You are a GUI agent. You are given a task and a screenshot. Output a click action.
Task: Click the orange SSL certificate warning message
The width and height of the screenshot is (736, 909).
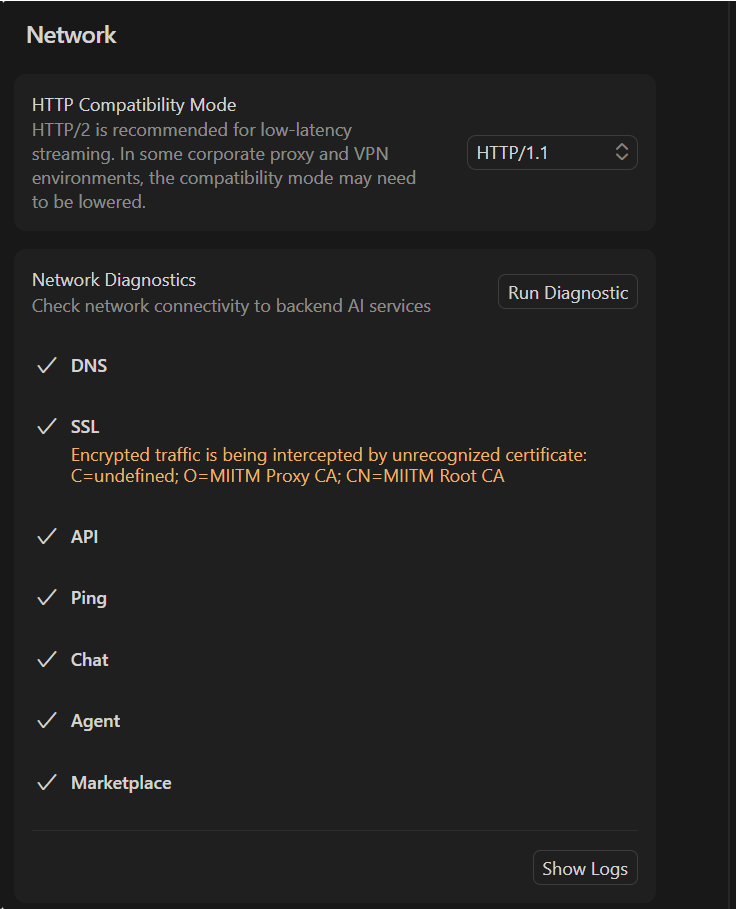click(328, 466)
